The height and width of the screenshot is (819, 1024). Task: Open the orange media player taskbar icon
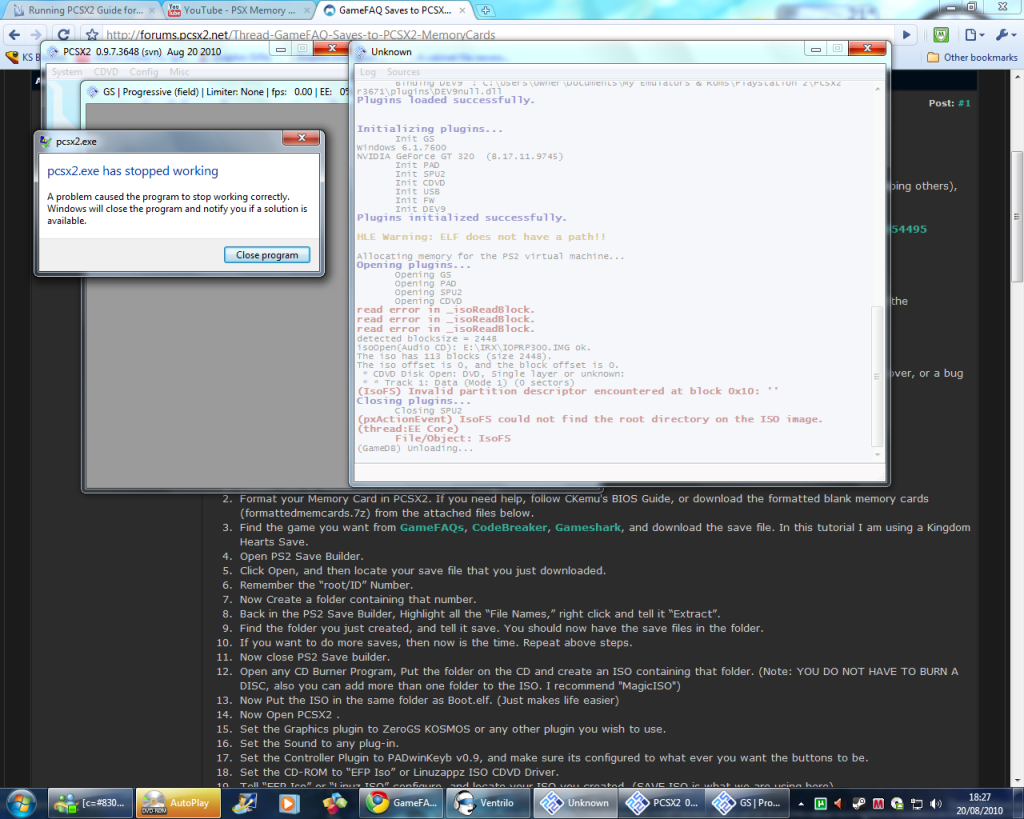(x=289, y=803)
